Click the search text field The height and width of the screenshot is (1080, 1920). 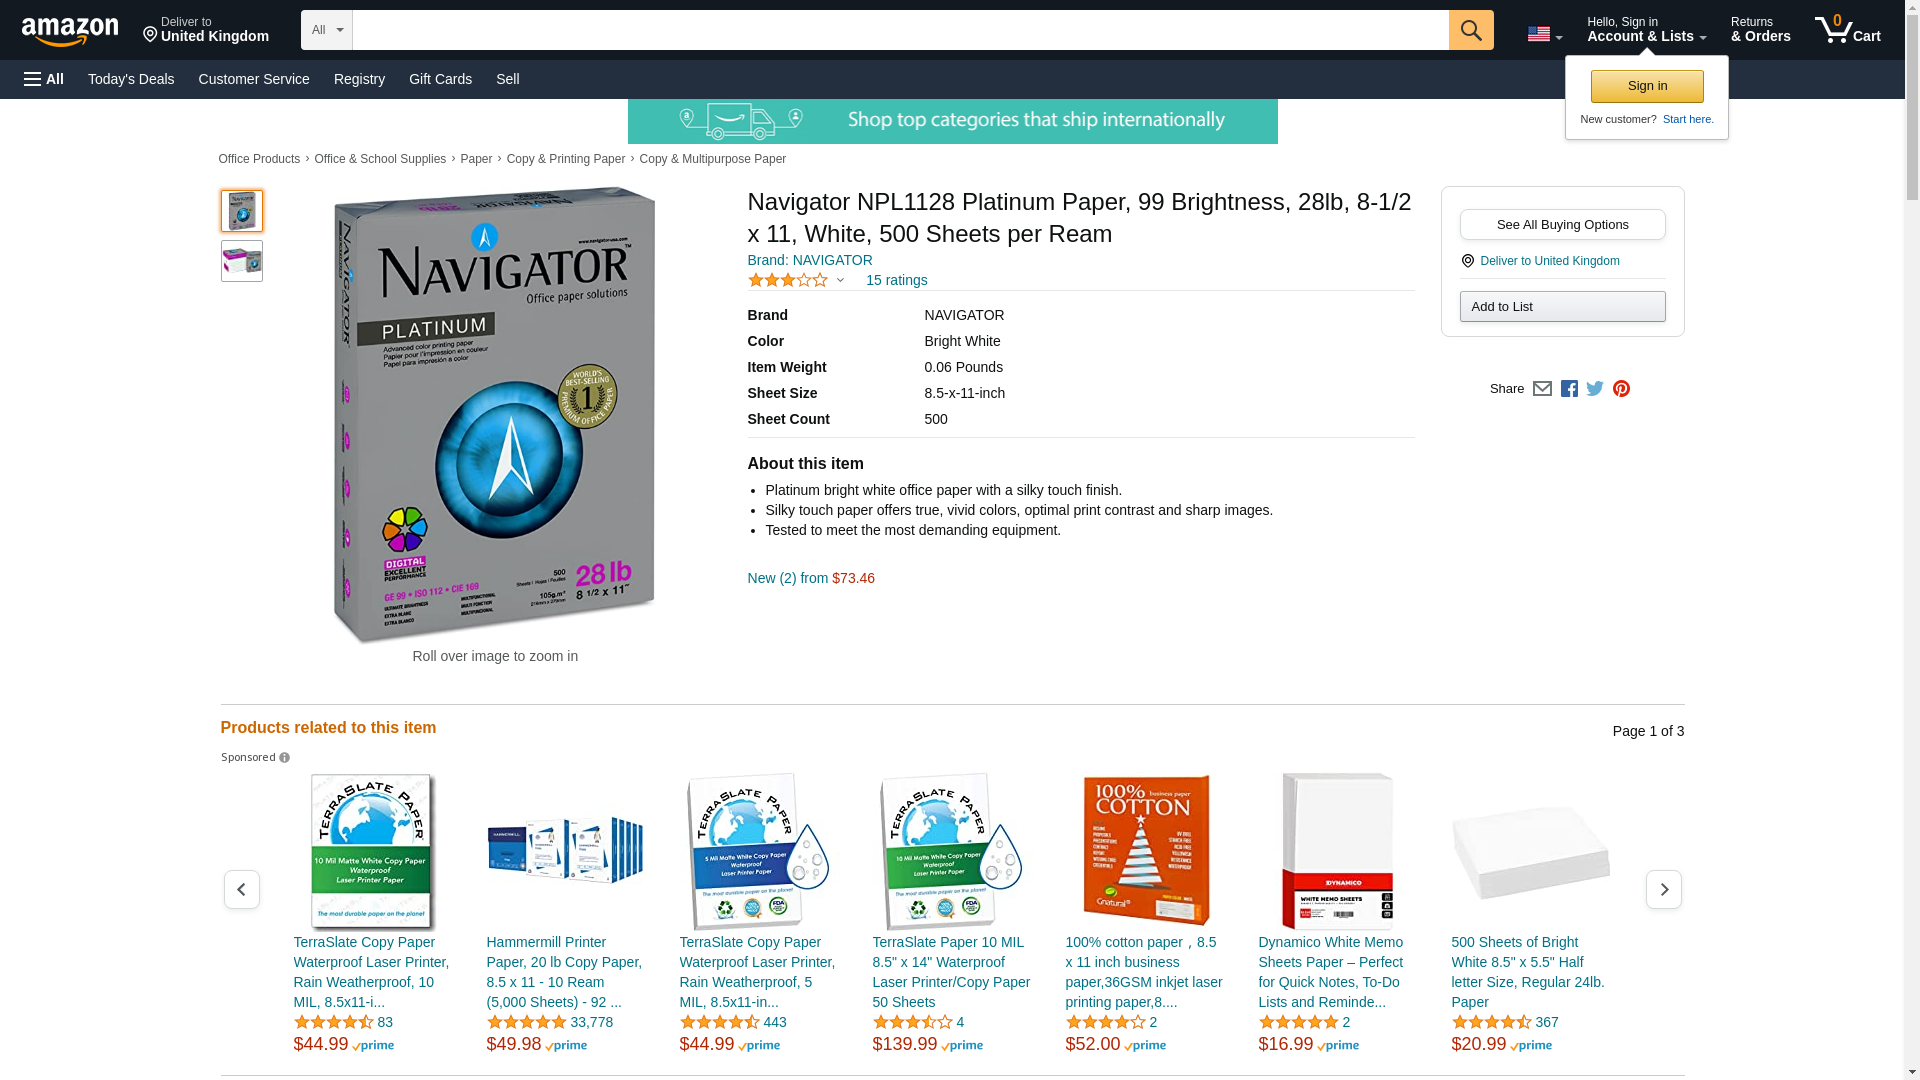pyautogui.click(x=900, y=30)
